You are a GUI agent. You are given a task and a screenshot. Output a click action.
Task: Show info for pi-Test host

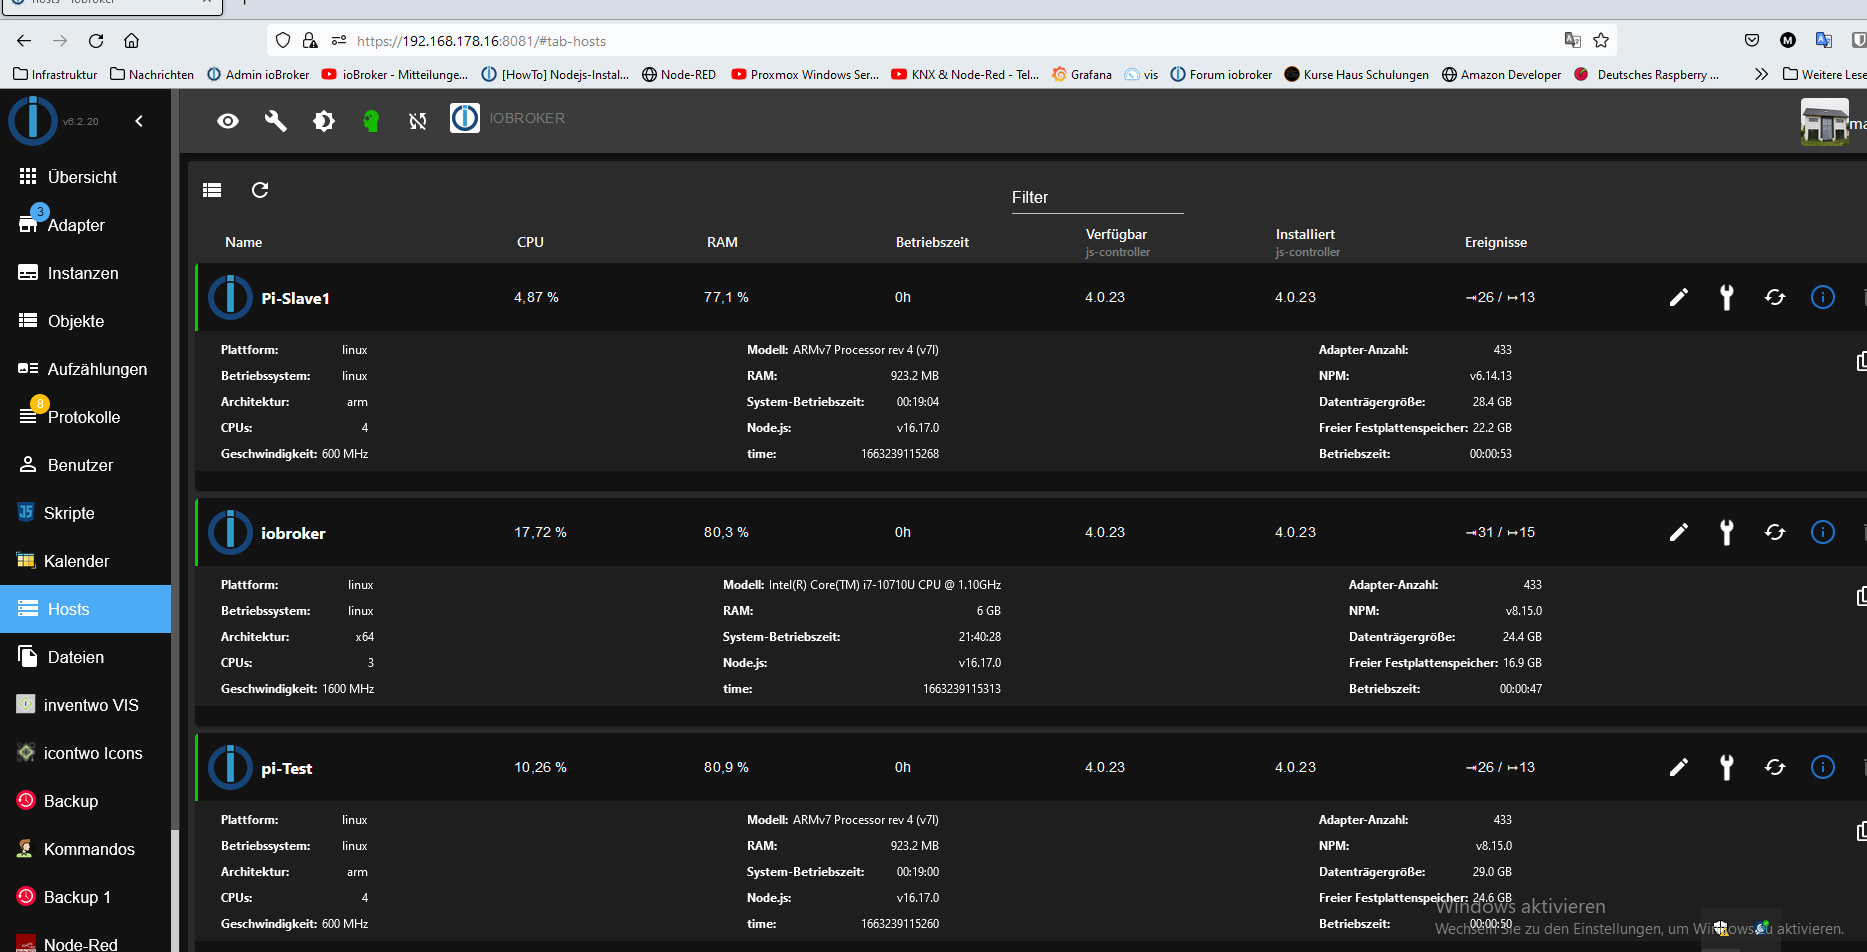[x=1823, y=767]
